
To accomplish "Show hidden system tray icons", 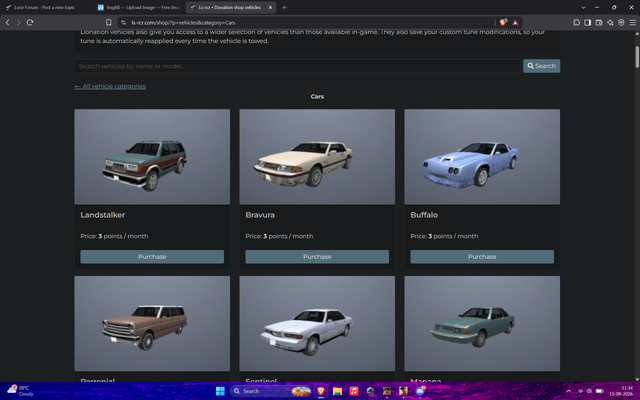I will point(569,391).
